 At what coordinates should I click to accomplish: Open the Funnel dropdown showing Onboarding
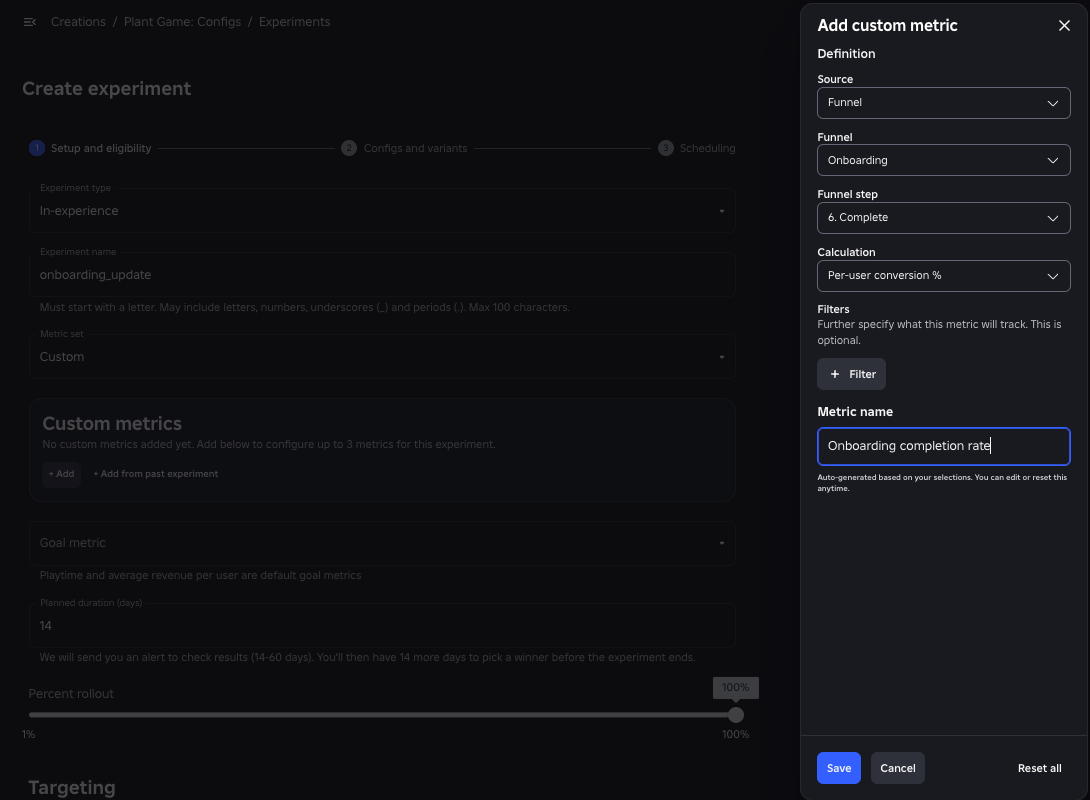point(943,161)
